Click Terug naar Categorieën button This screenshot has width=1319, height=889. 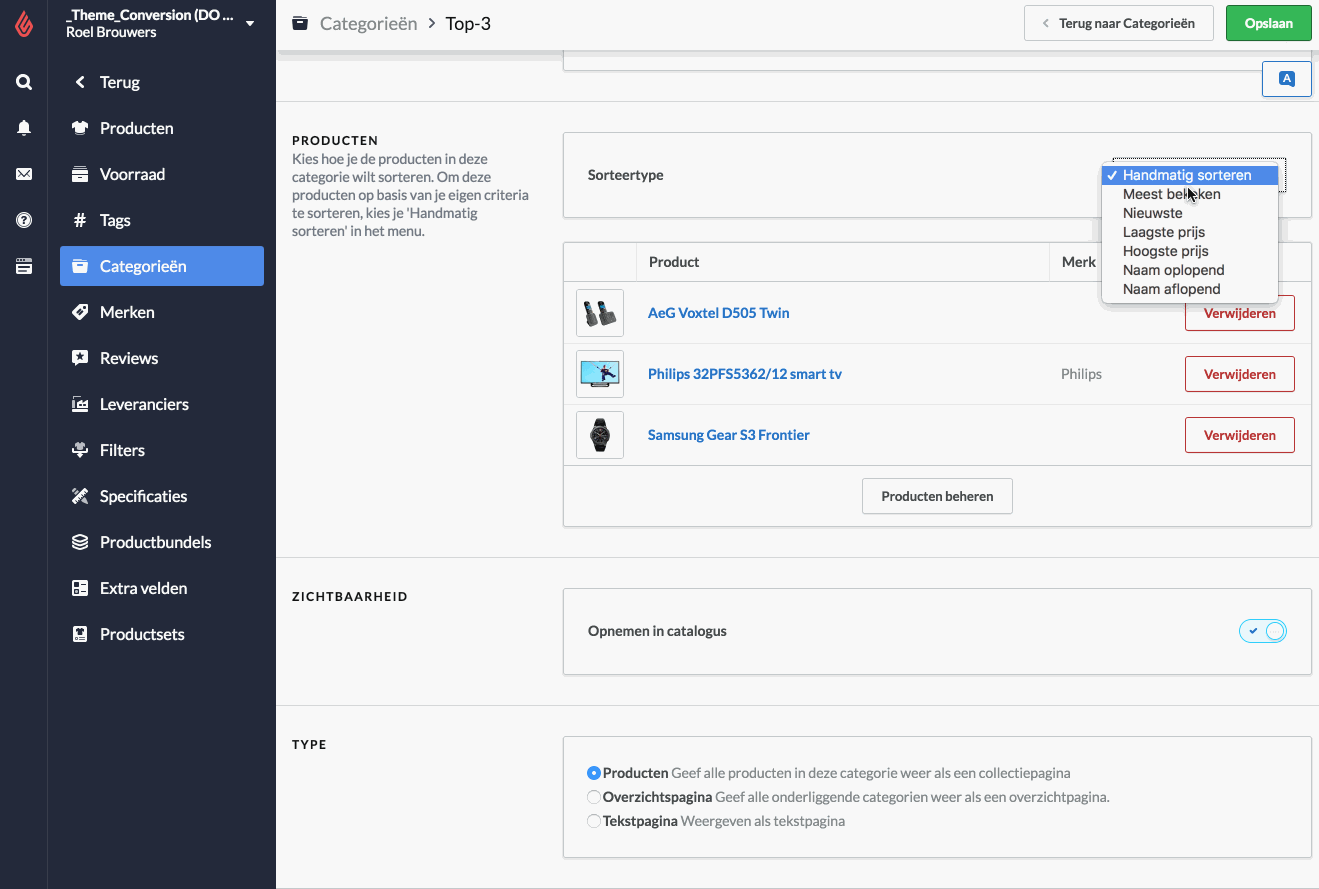tap(1118, 23)
